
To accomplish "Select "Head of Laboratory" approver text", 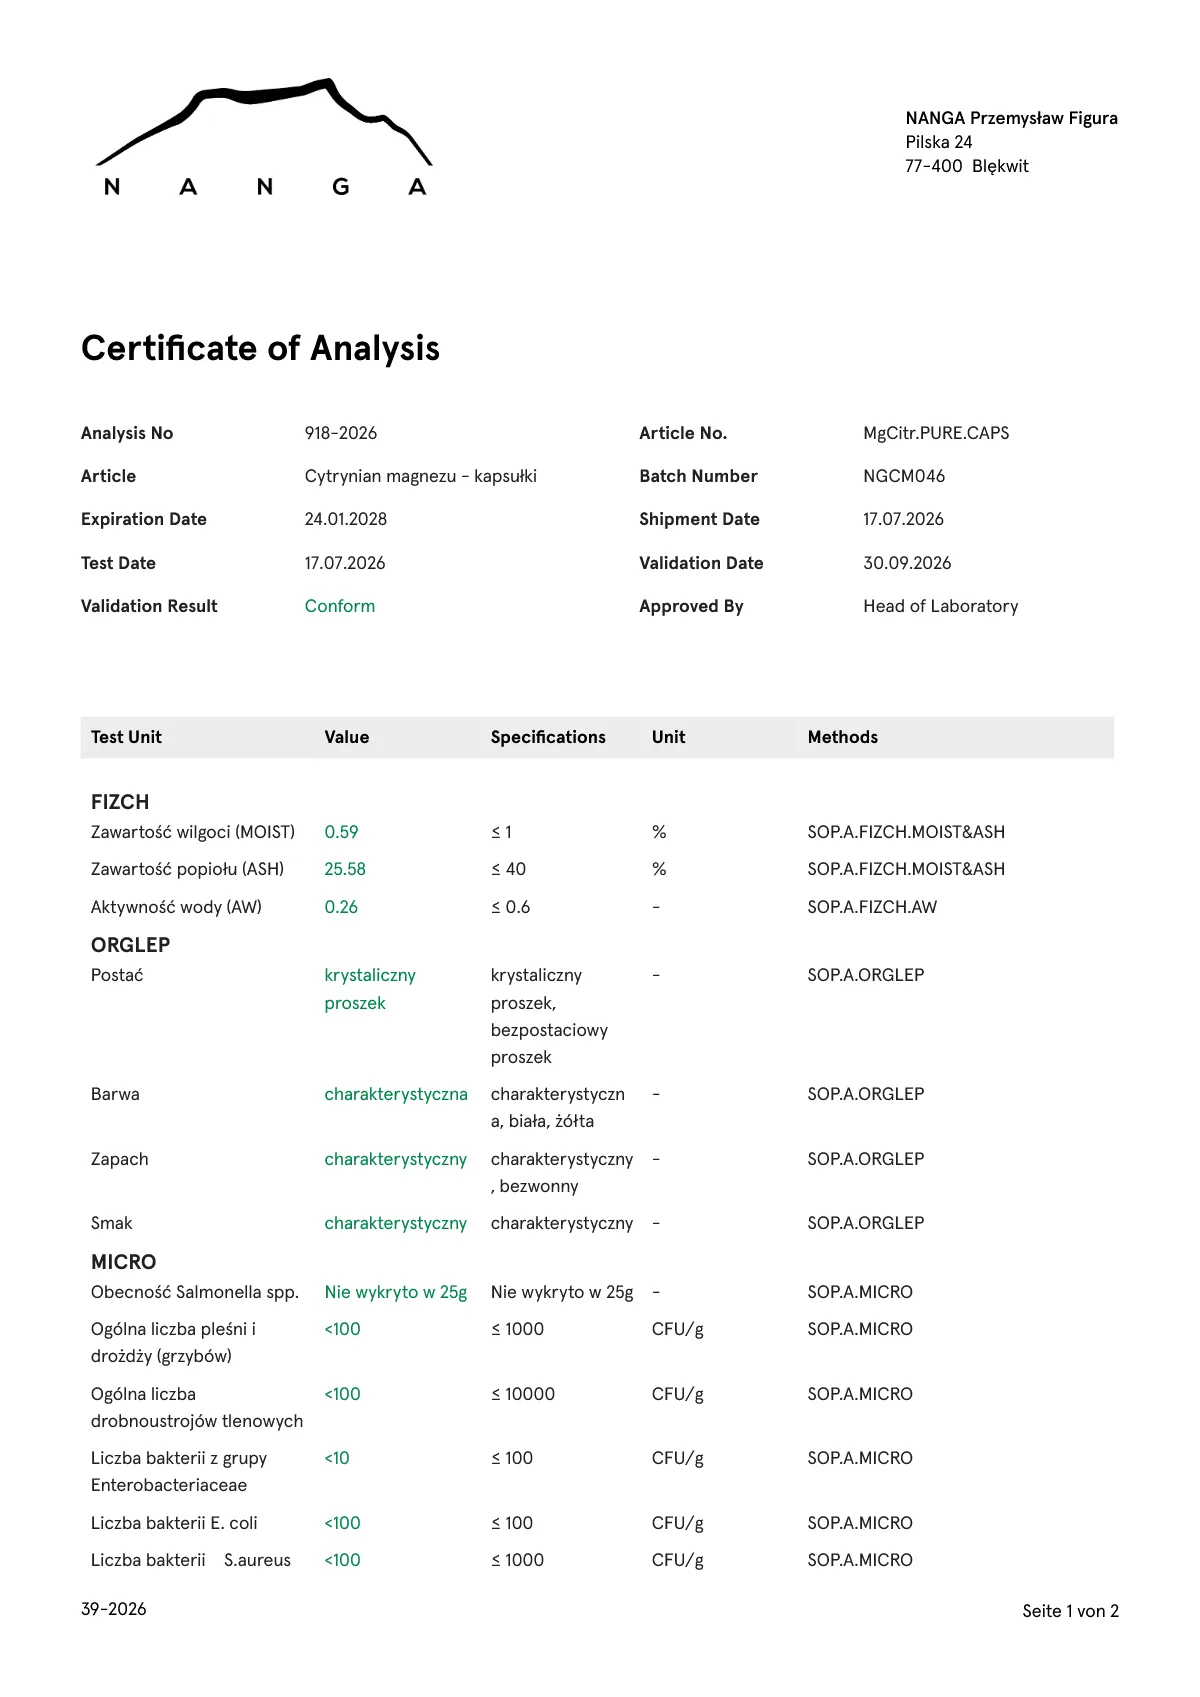I will 941,606.
